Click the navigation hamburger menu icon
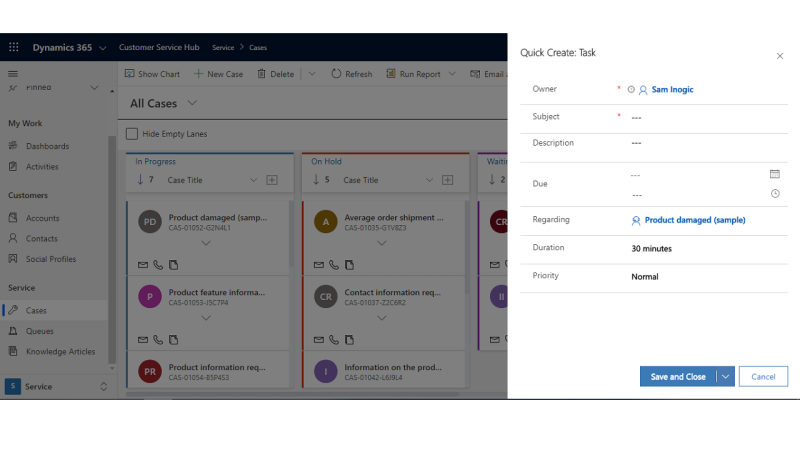Image resolution: width=800 pixels, height=450 pixels. coord(13,74)
